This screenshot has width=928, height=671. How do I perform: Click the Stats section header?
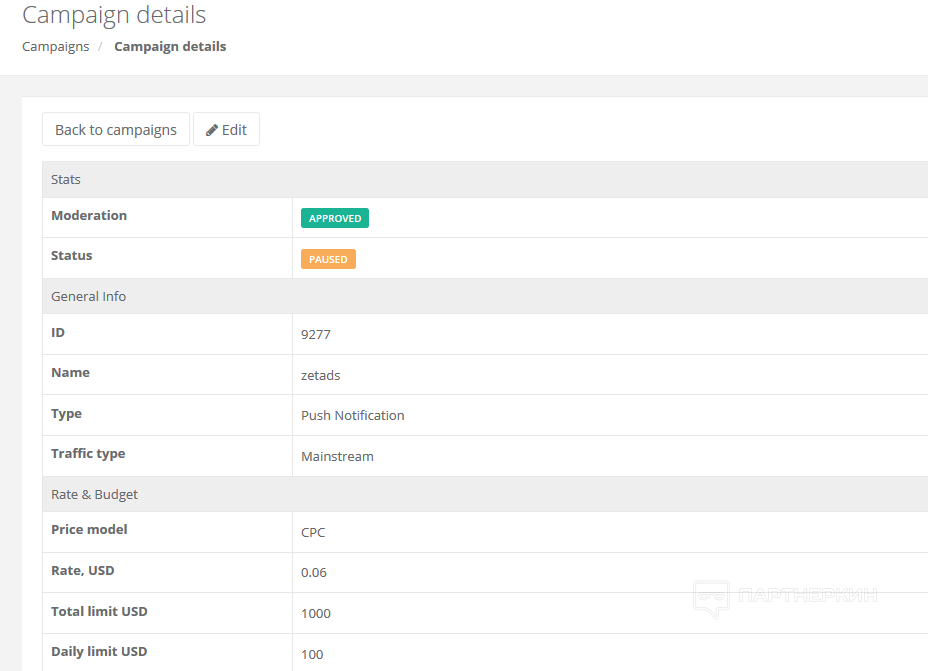tap(66, 180)
